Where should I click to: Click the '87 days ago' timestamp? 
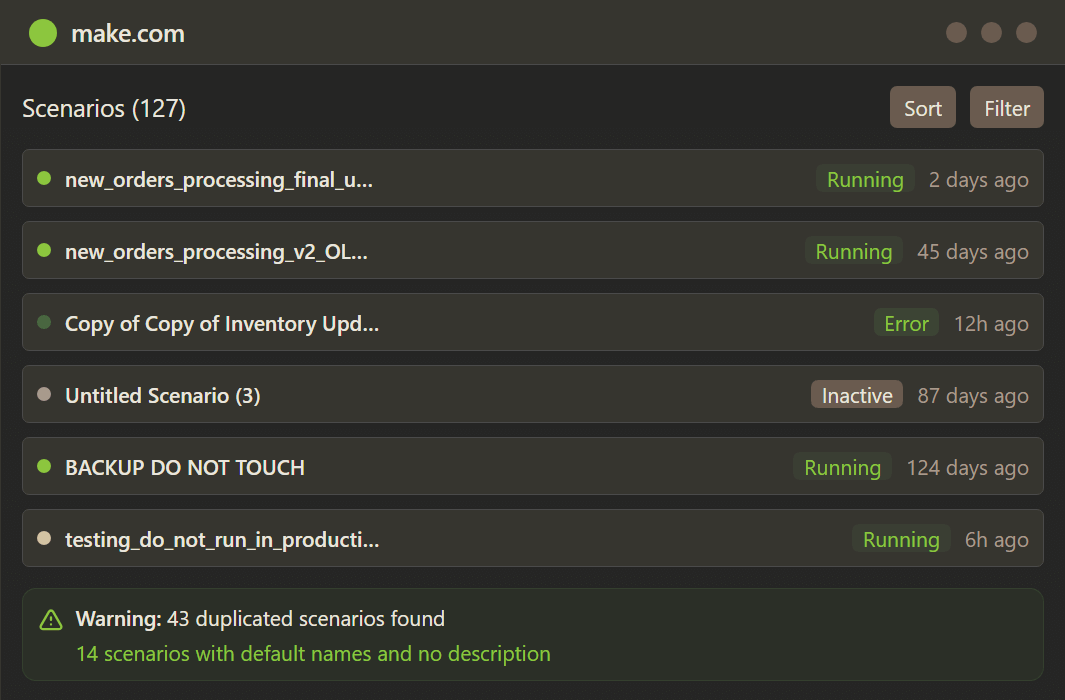(x=973, y=396)
